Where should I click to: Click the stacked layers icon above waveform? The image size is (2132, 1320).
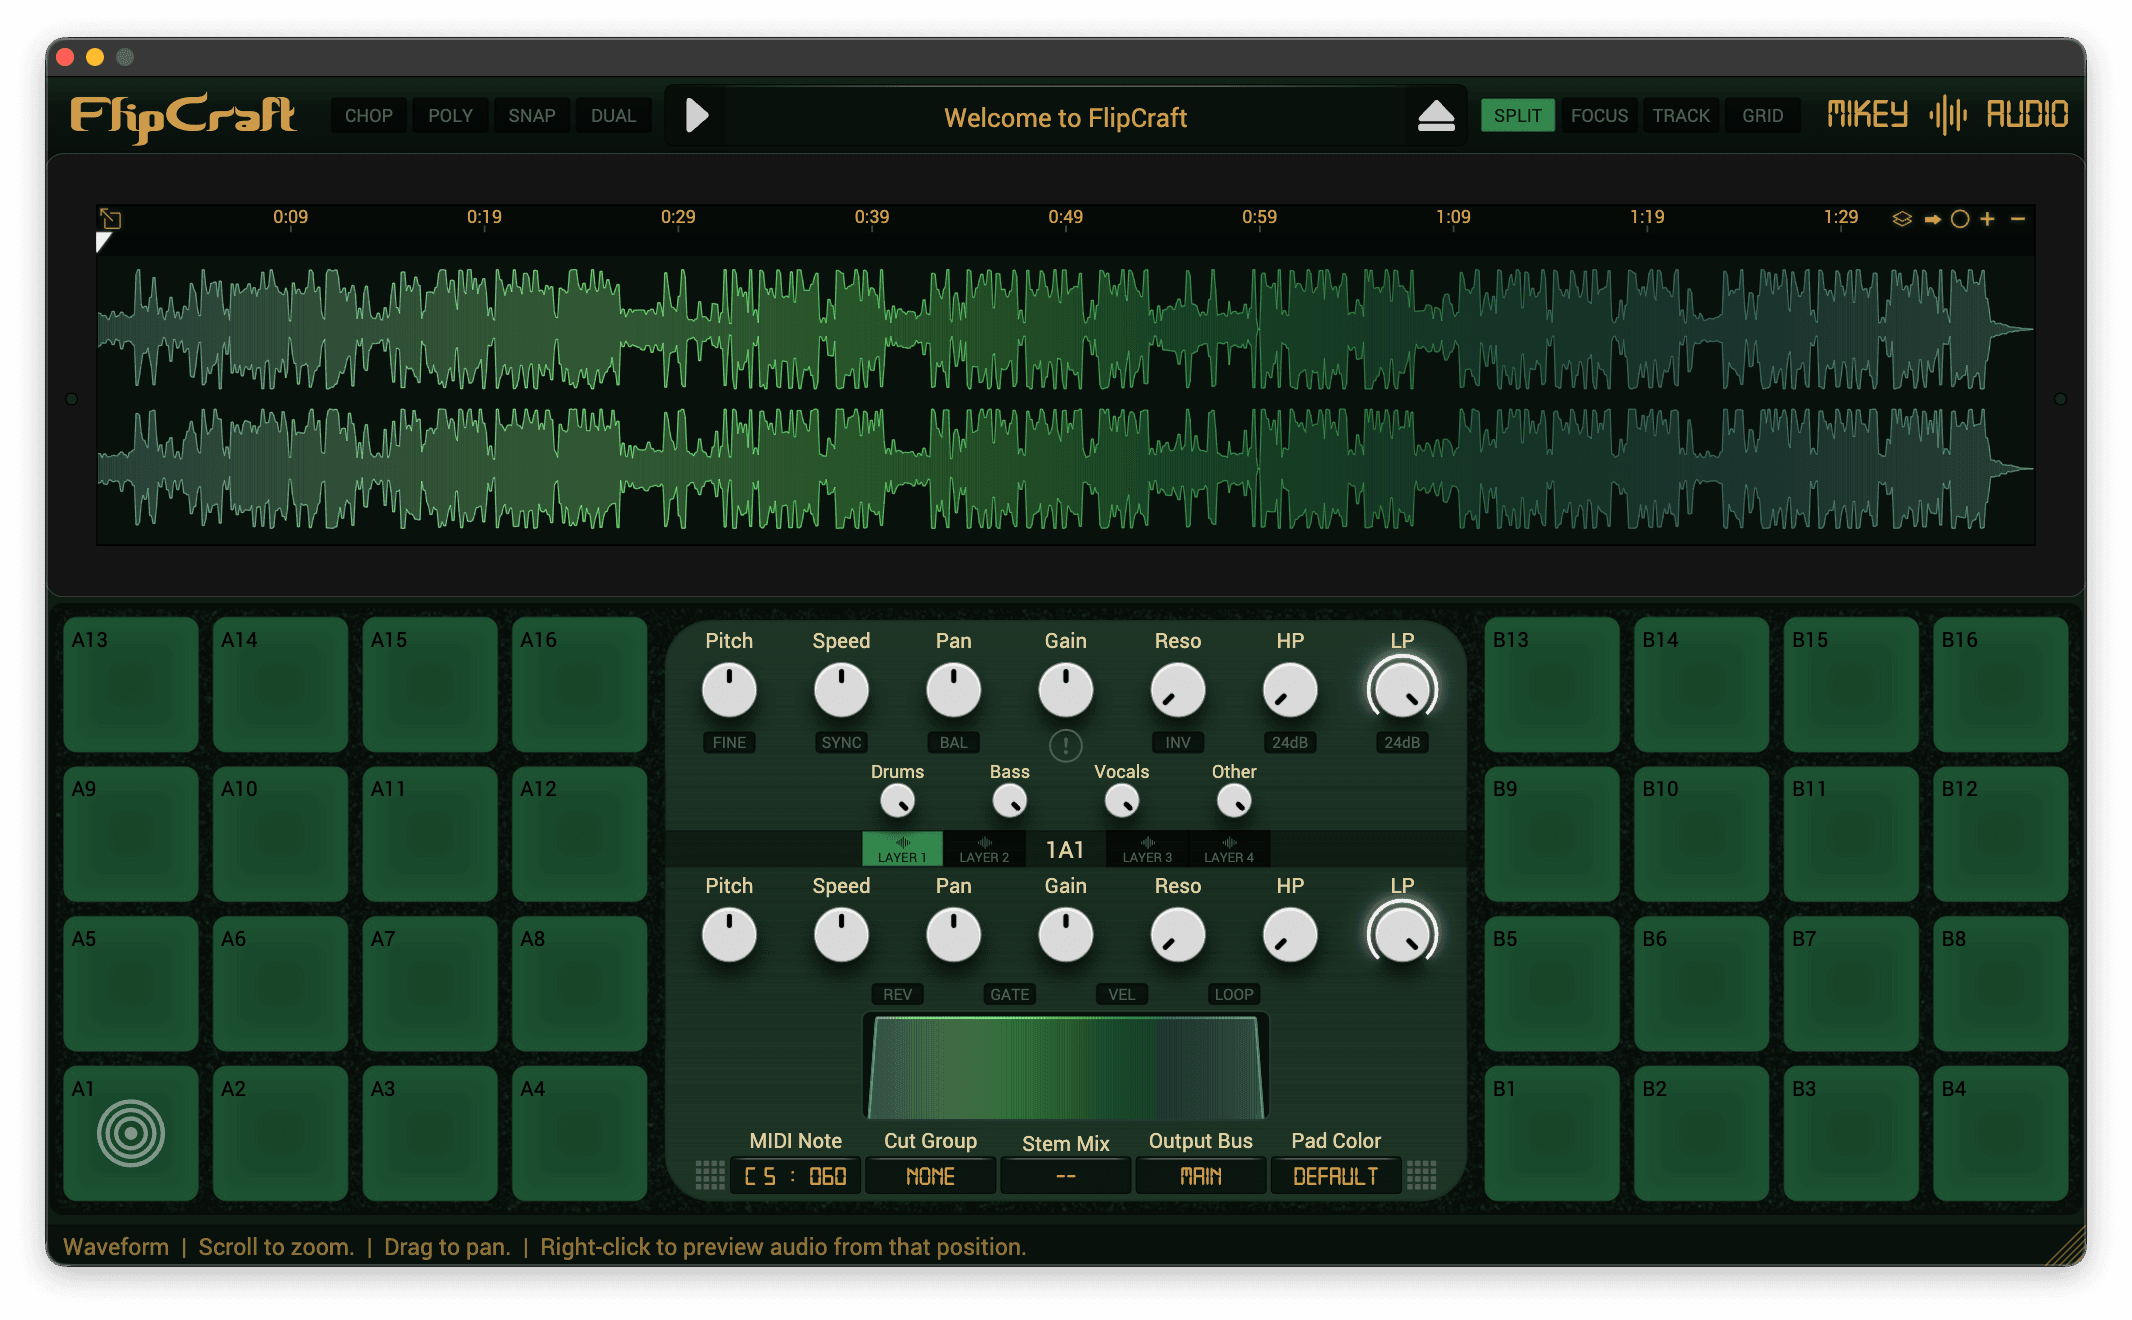[x=1902, y=219]
